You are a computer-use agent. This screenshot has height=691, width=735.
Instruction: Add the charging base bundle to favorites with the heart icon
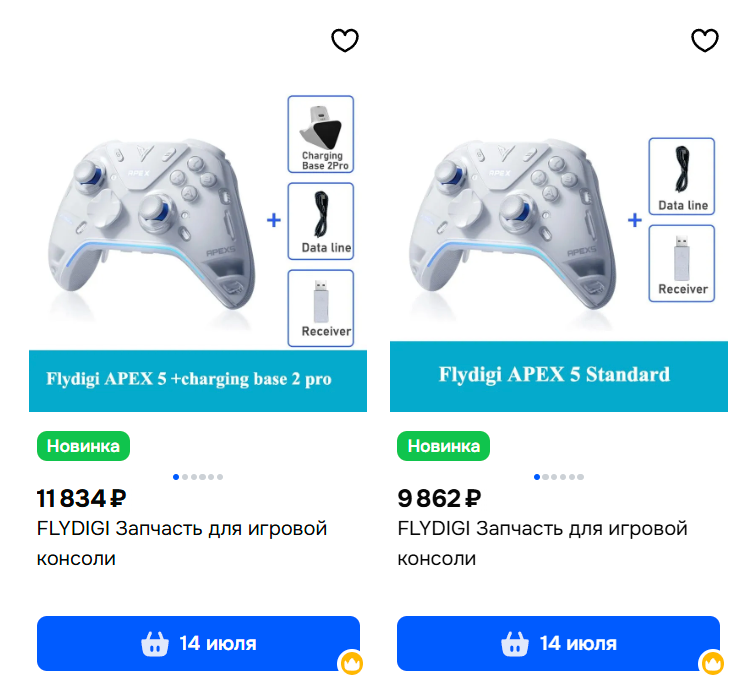(x=345, y=40)
